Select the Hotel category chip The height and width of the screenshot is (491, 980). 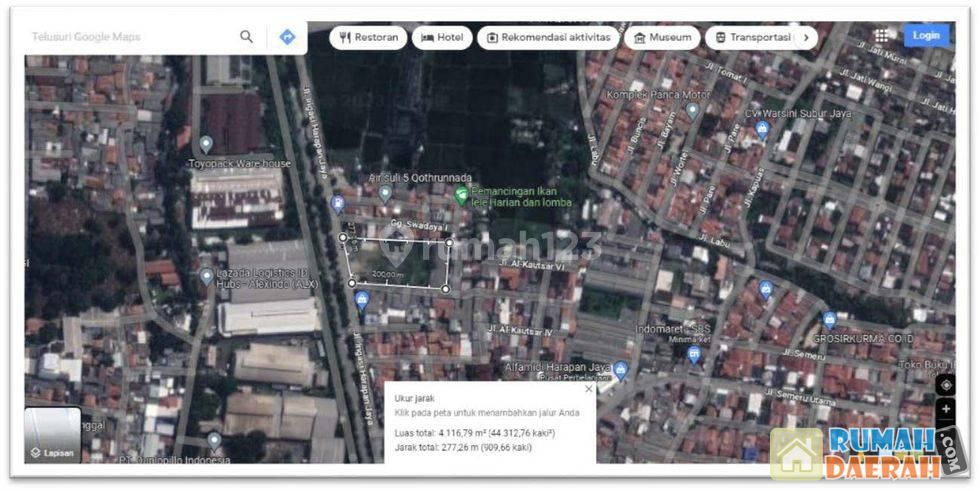click(x=442, y=38)
